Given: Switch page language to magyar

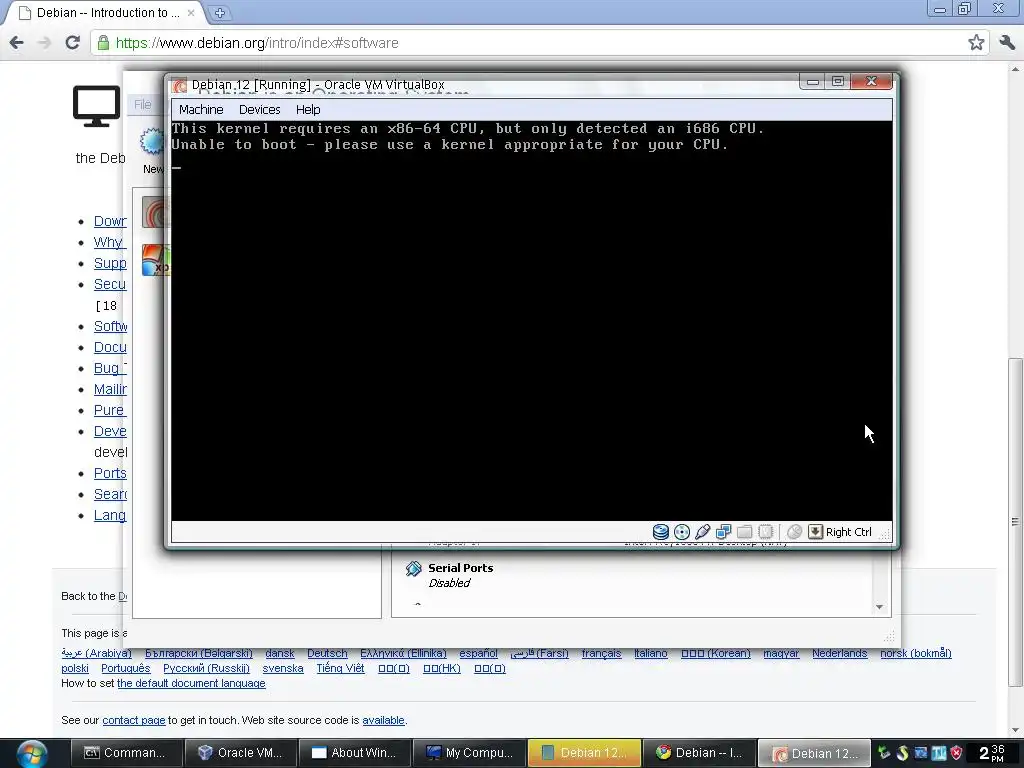Looking at the screenshot, I should 781,653.
